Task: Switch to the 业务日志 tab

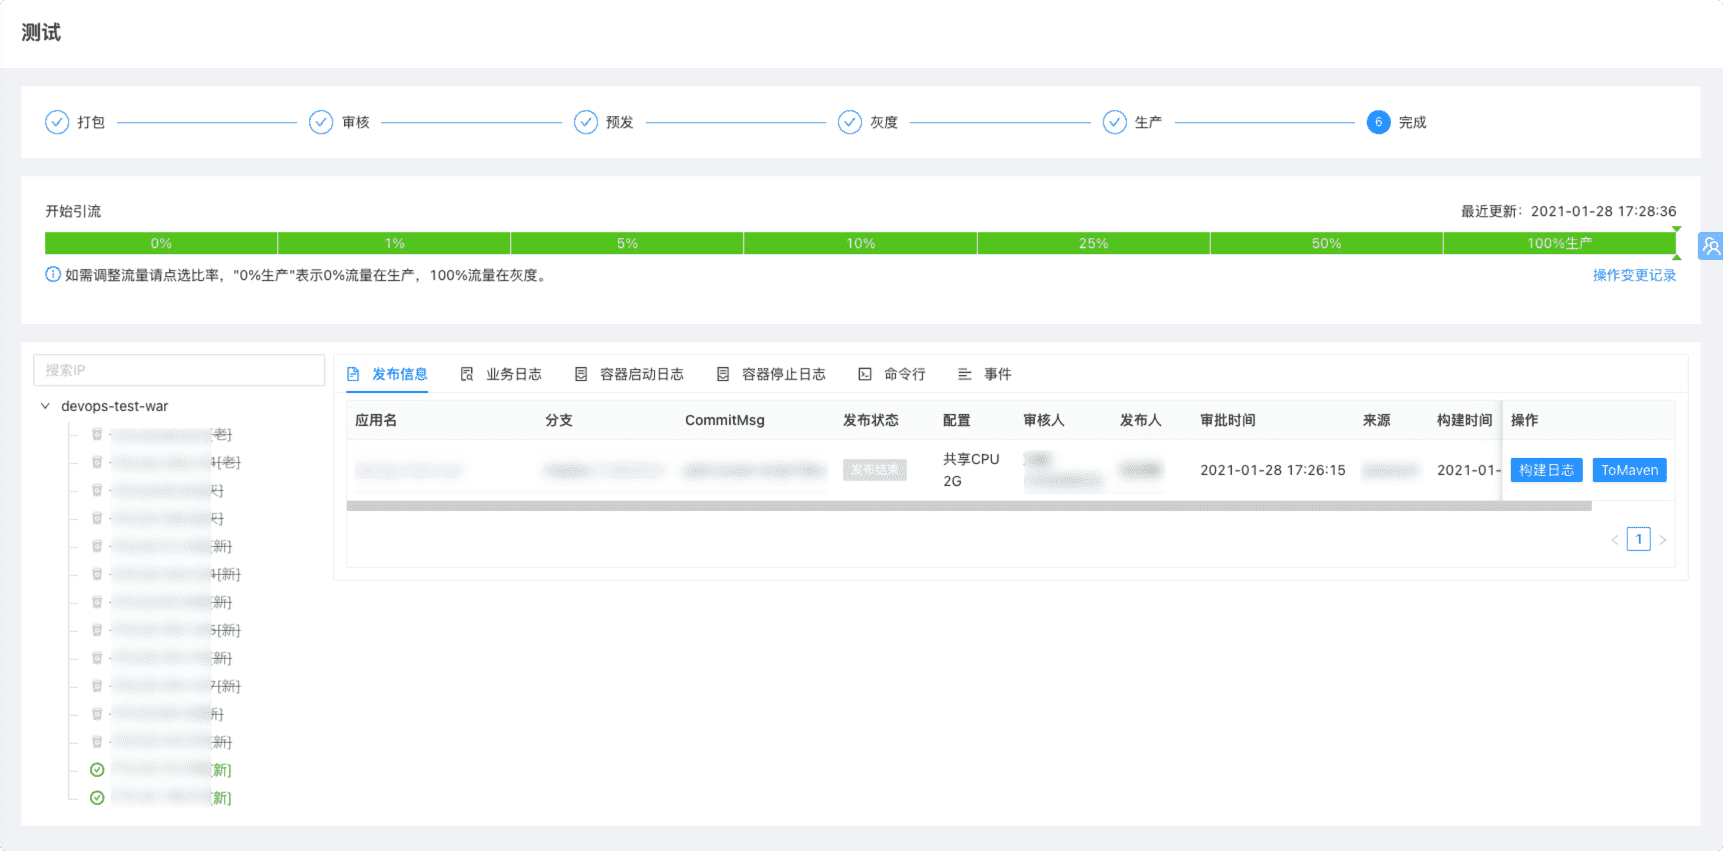Action: 501,374
